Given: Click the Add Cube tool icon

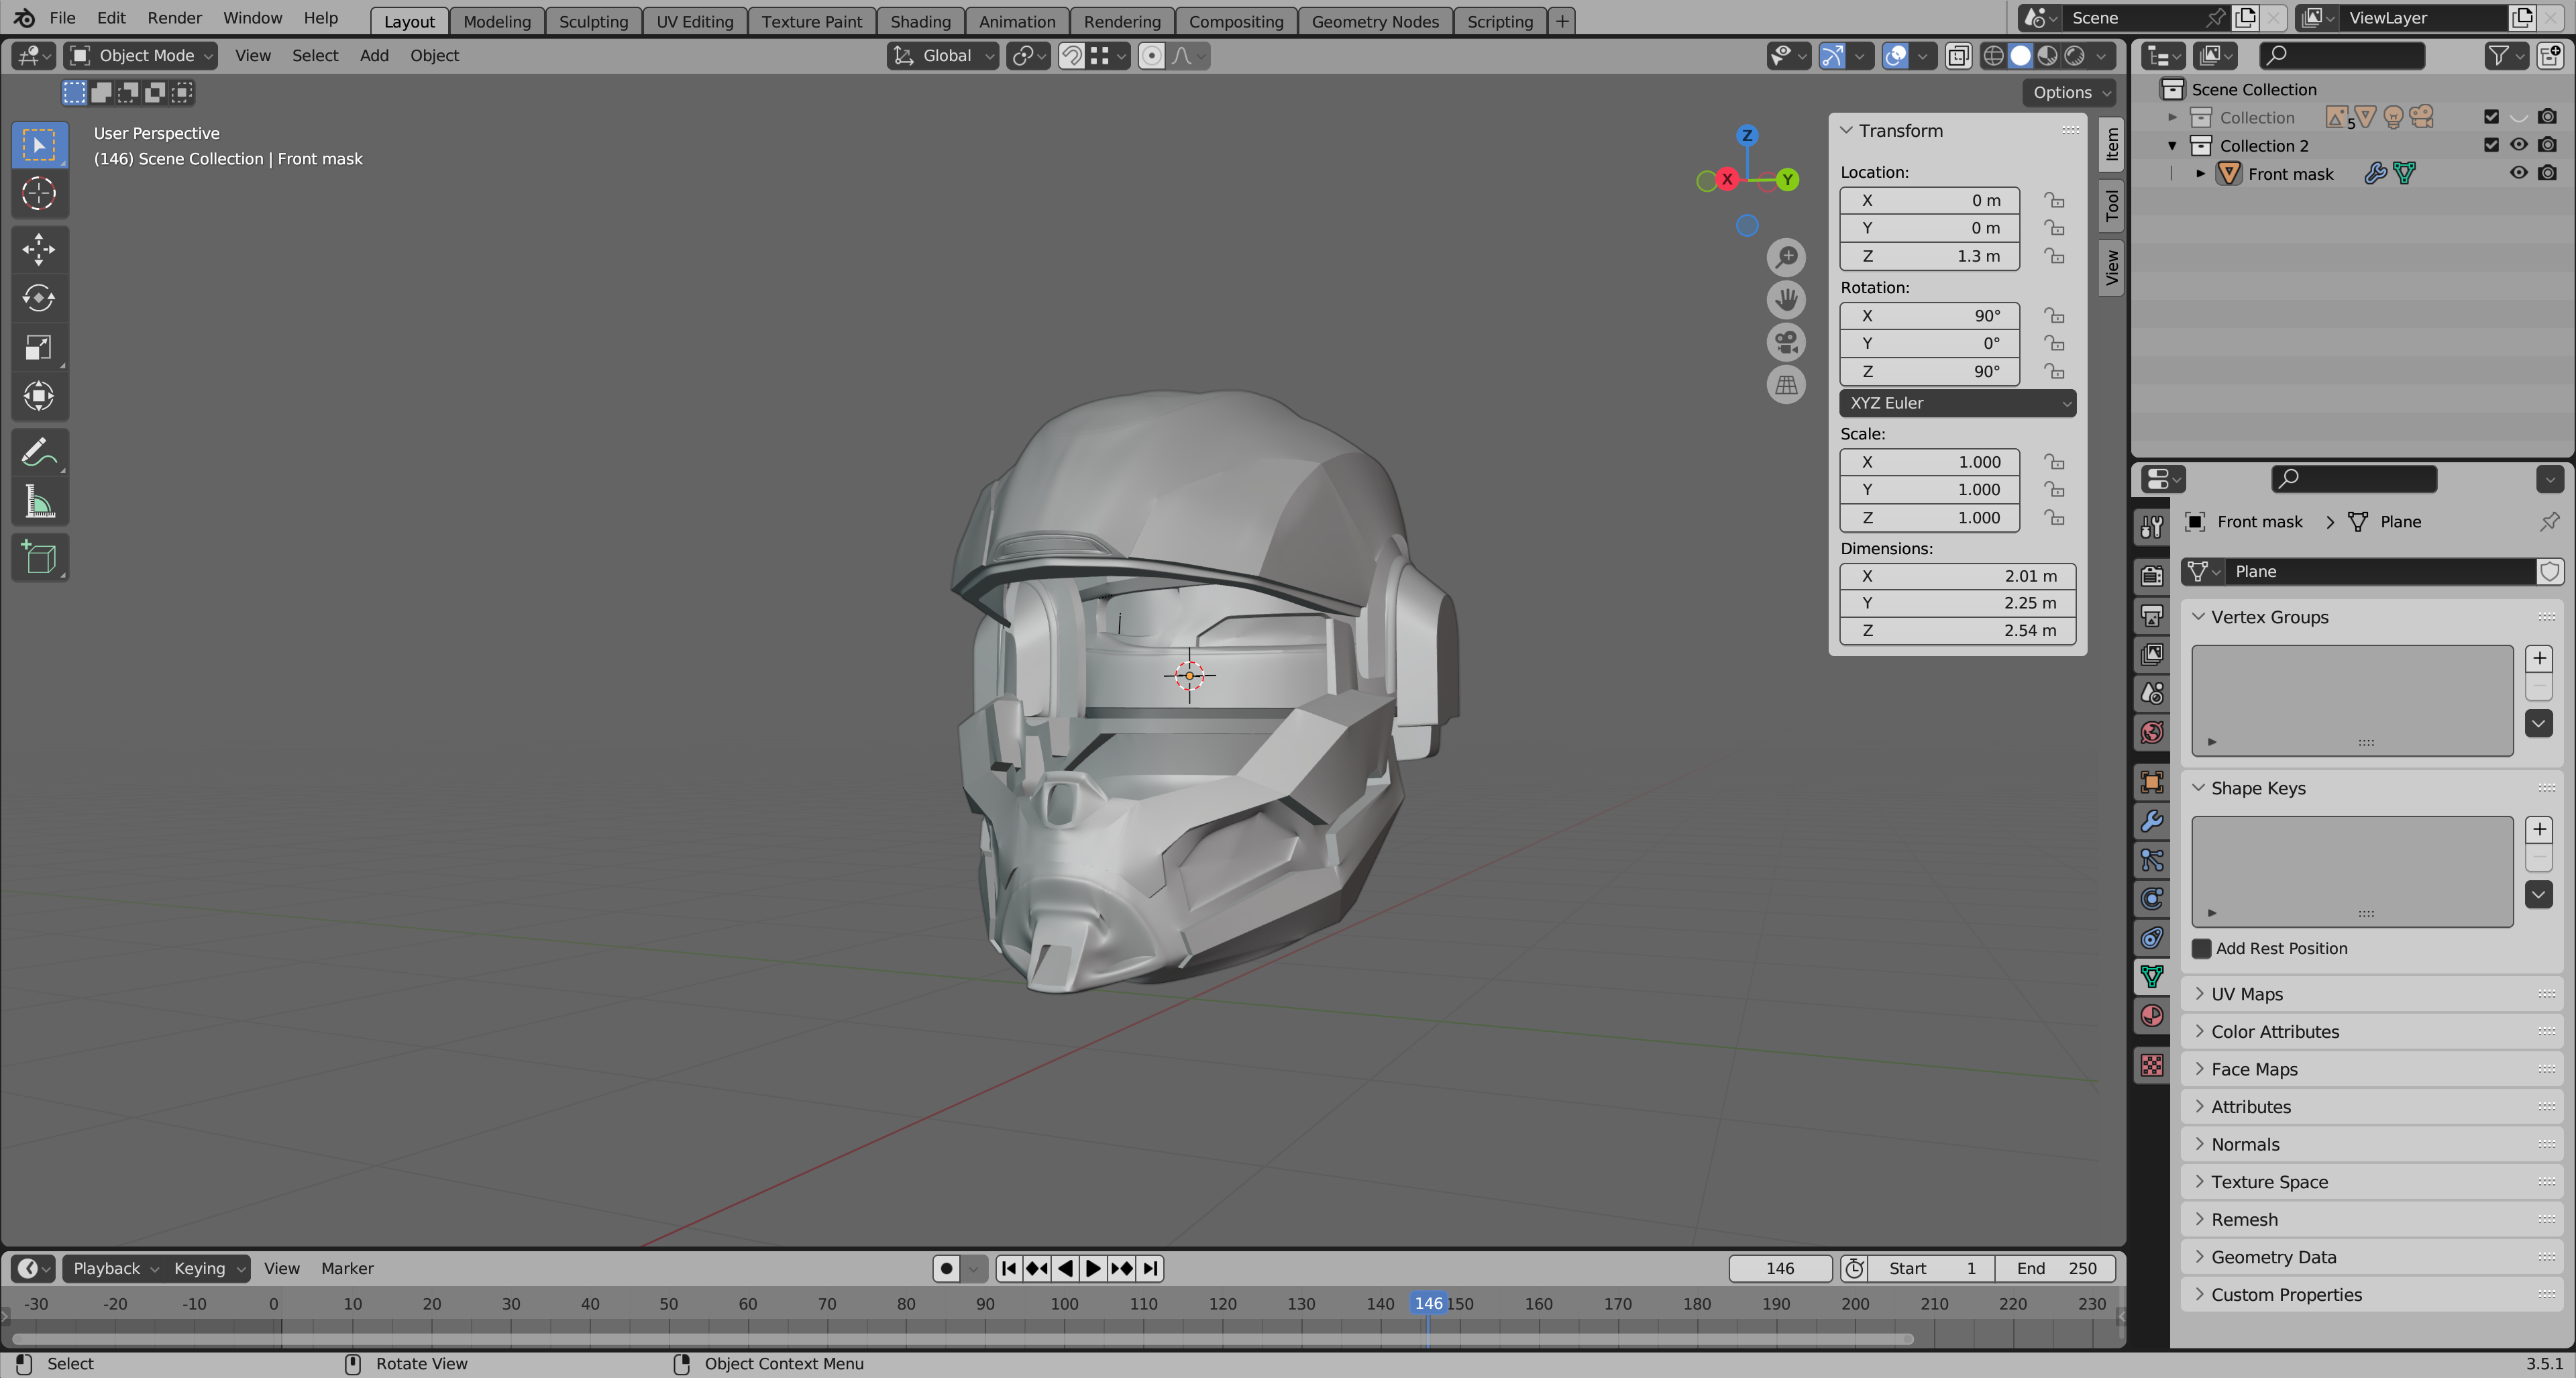Looking at the screenshot, I should [39, 557].
